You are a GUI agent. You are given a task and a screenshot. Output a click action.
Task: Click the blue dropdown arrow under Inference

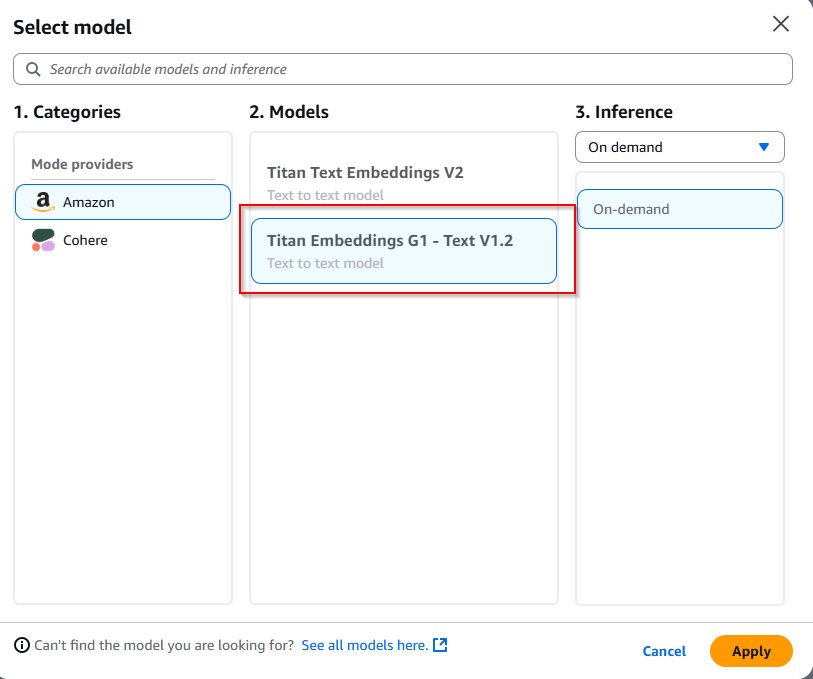[763, 147]
